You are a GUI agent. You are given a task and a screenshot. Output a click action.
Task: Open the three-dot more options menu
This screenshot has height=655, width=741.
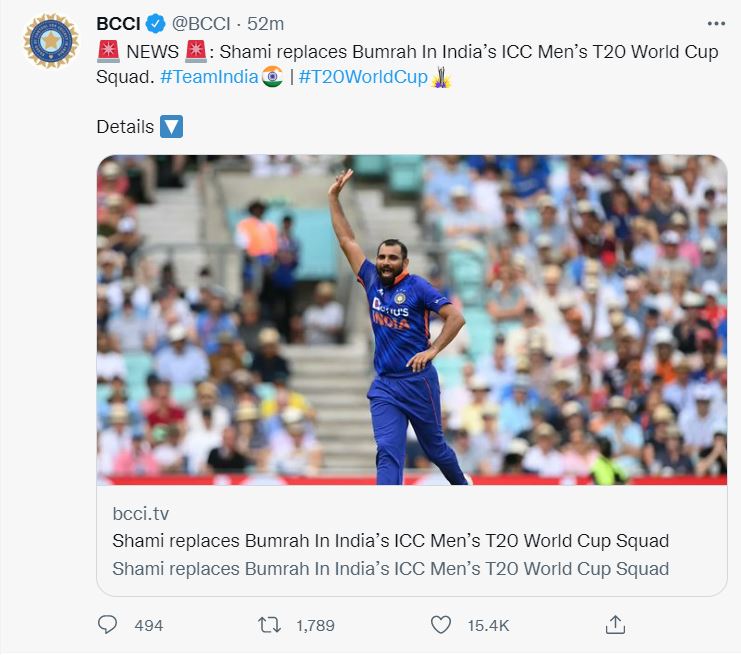(x=716, y=24)
